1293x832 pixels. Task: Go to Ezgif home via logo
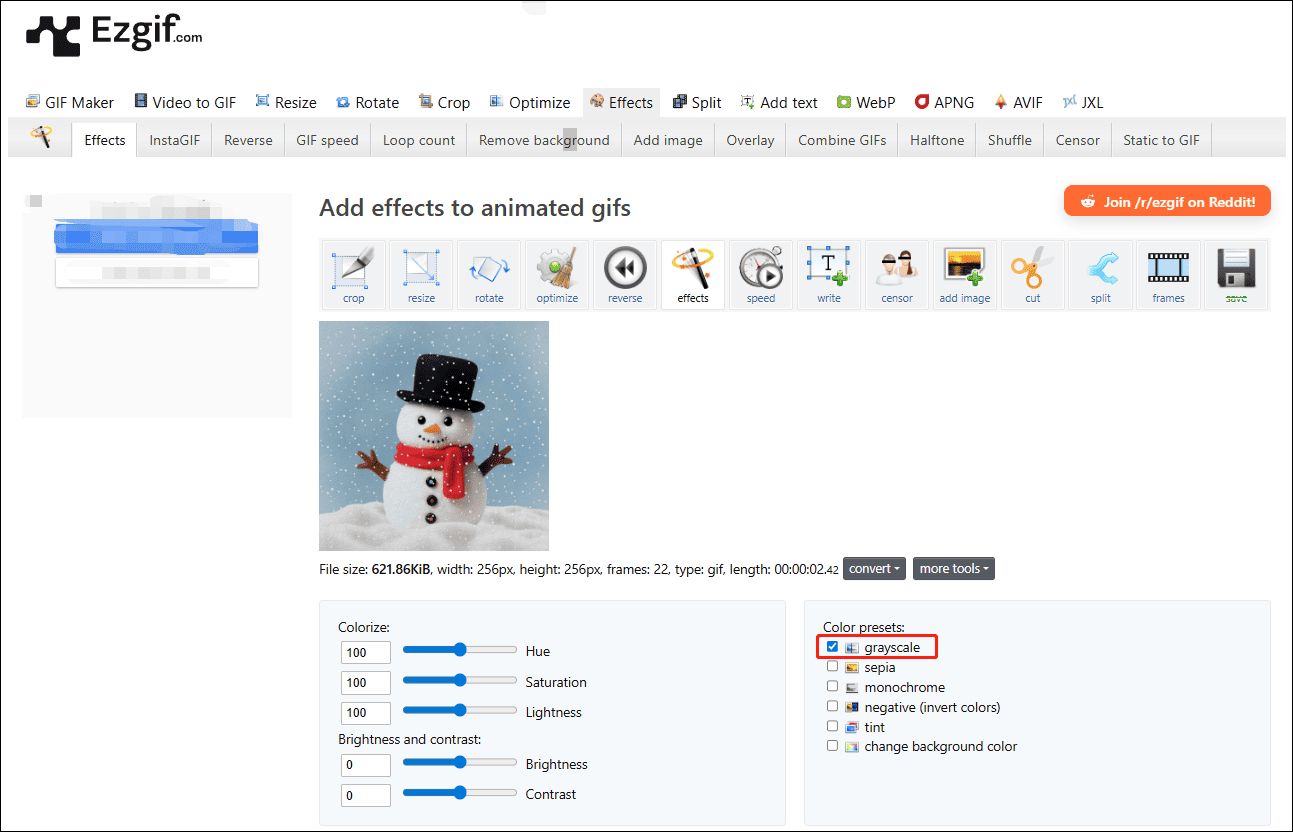pos(114,35)
